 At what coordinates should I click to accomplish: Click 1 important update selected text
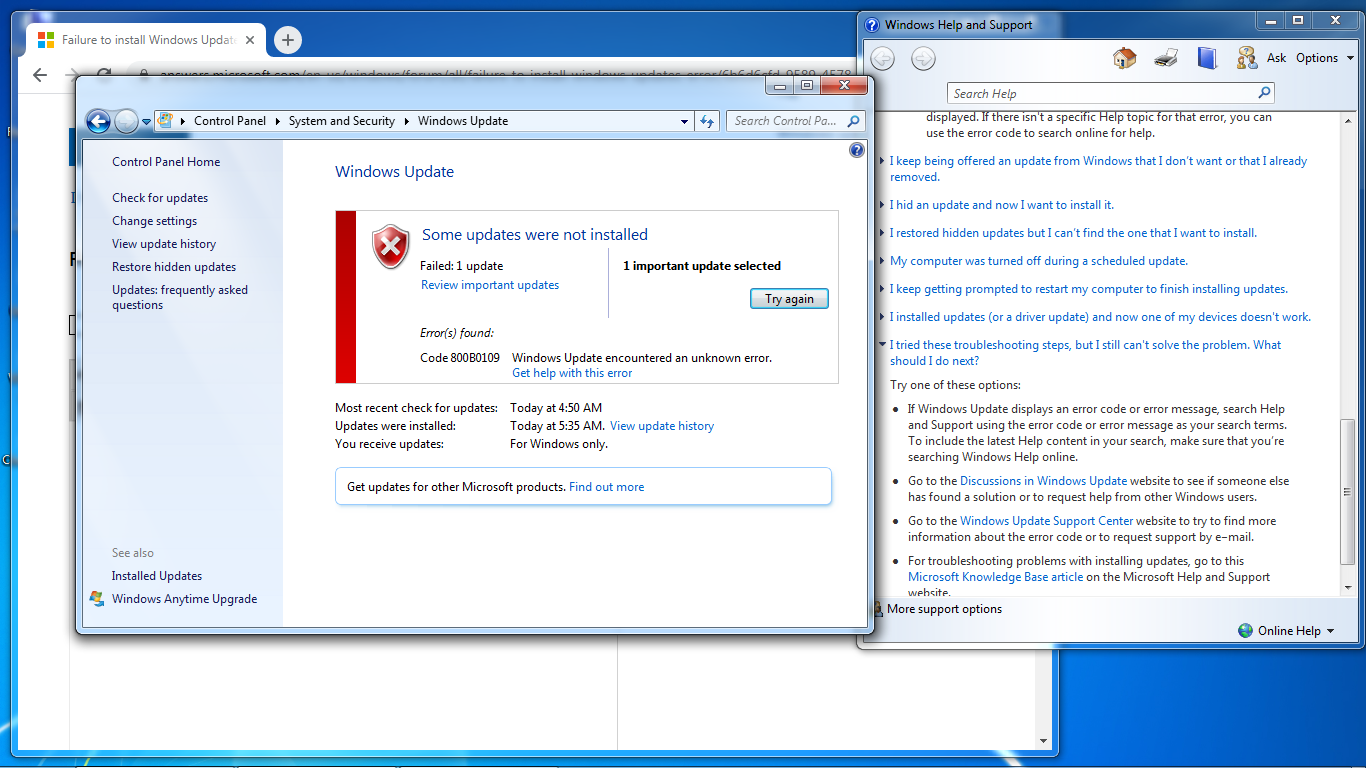pos(702,266)
